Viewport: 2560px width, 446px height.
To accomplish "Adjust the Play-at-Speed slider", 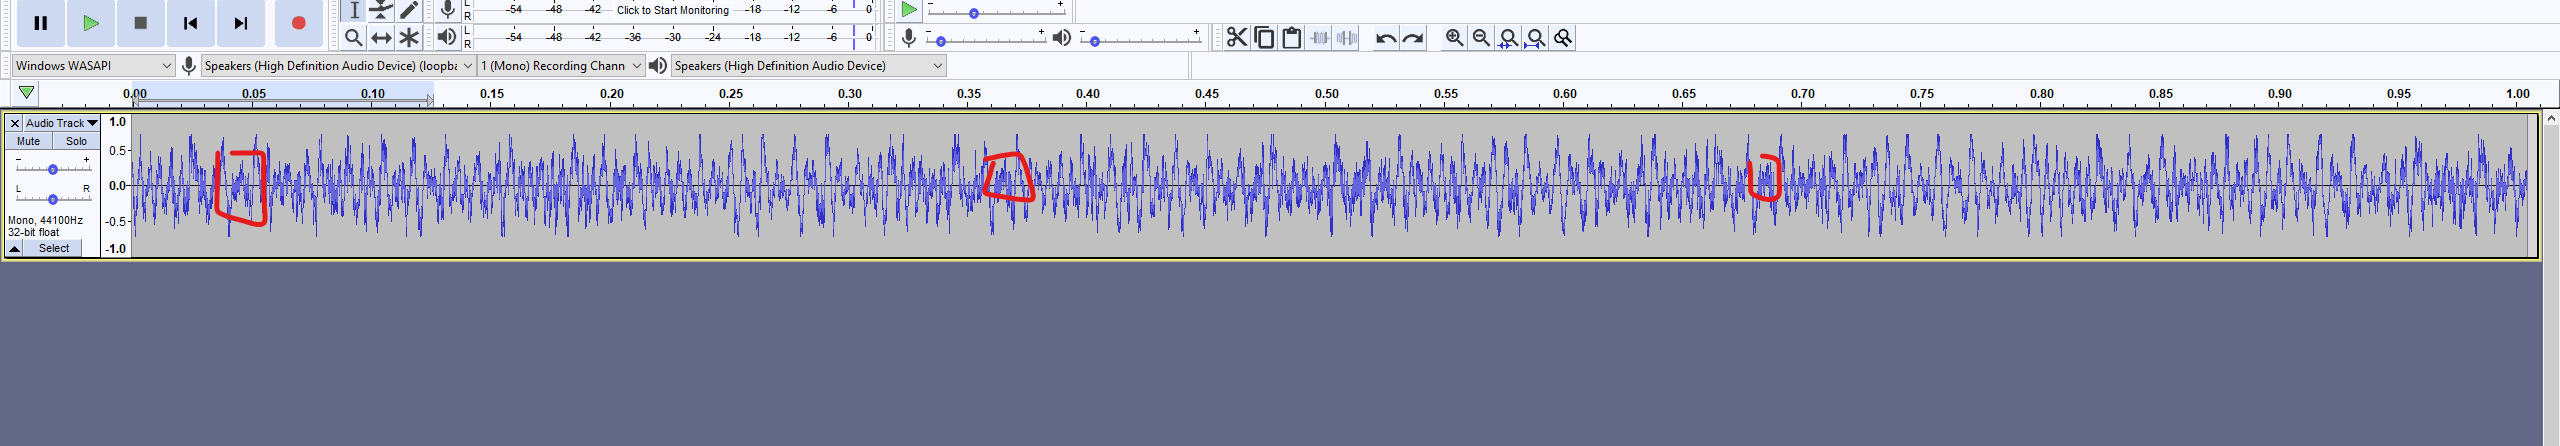I will [x=996, y=12].
